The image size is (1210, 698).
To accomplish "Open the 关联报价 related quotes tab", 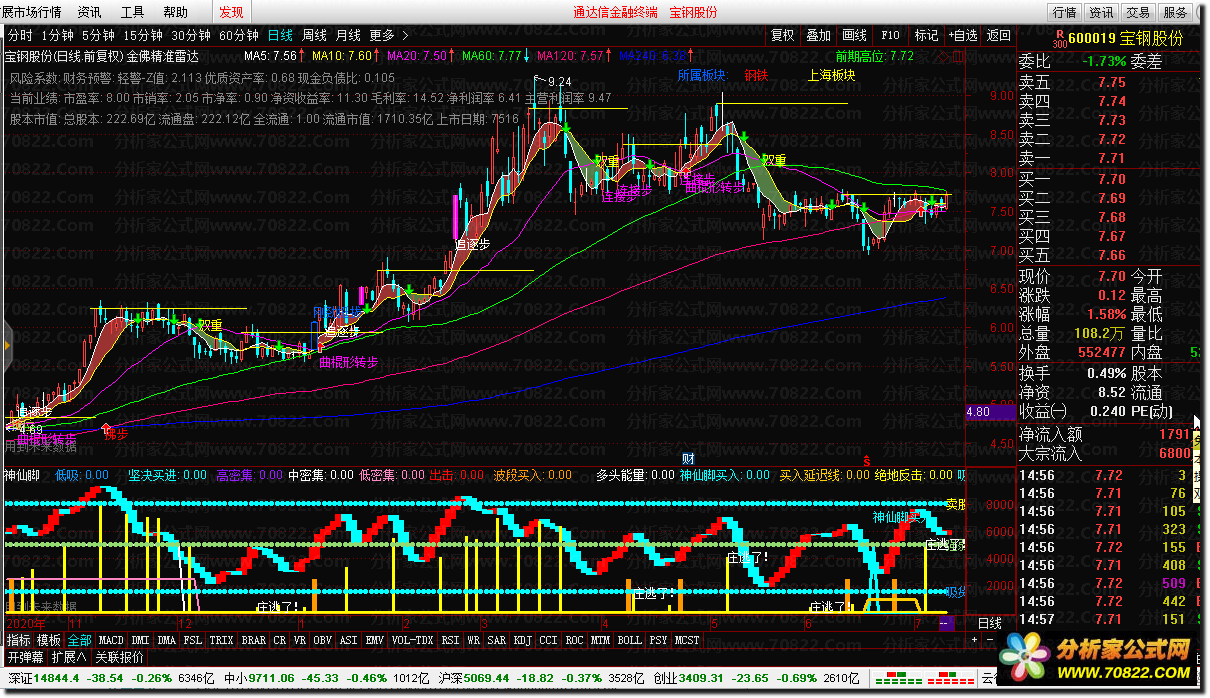I will click(119, 657).
